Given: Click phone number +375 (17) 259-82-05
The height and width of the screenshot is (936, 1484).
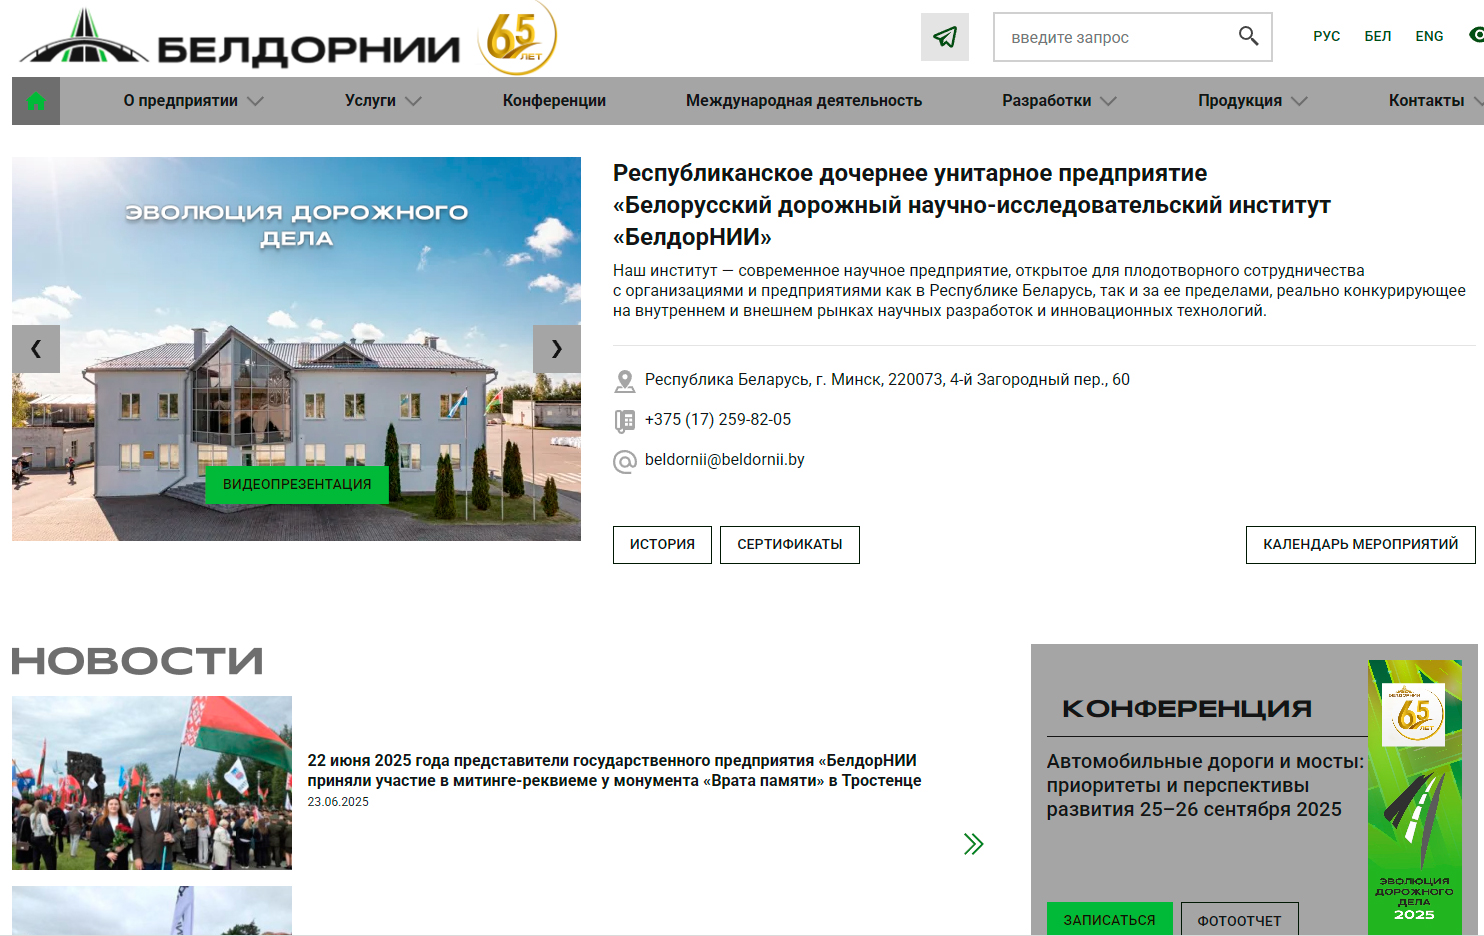Looking at the screenshot, I should 718,420.
